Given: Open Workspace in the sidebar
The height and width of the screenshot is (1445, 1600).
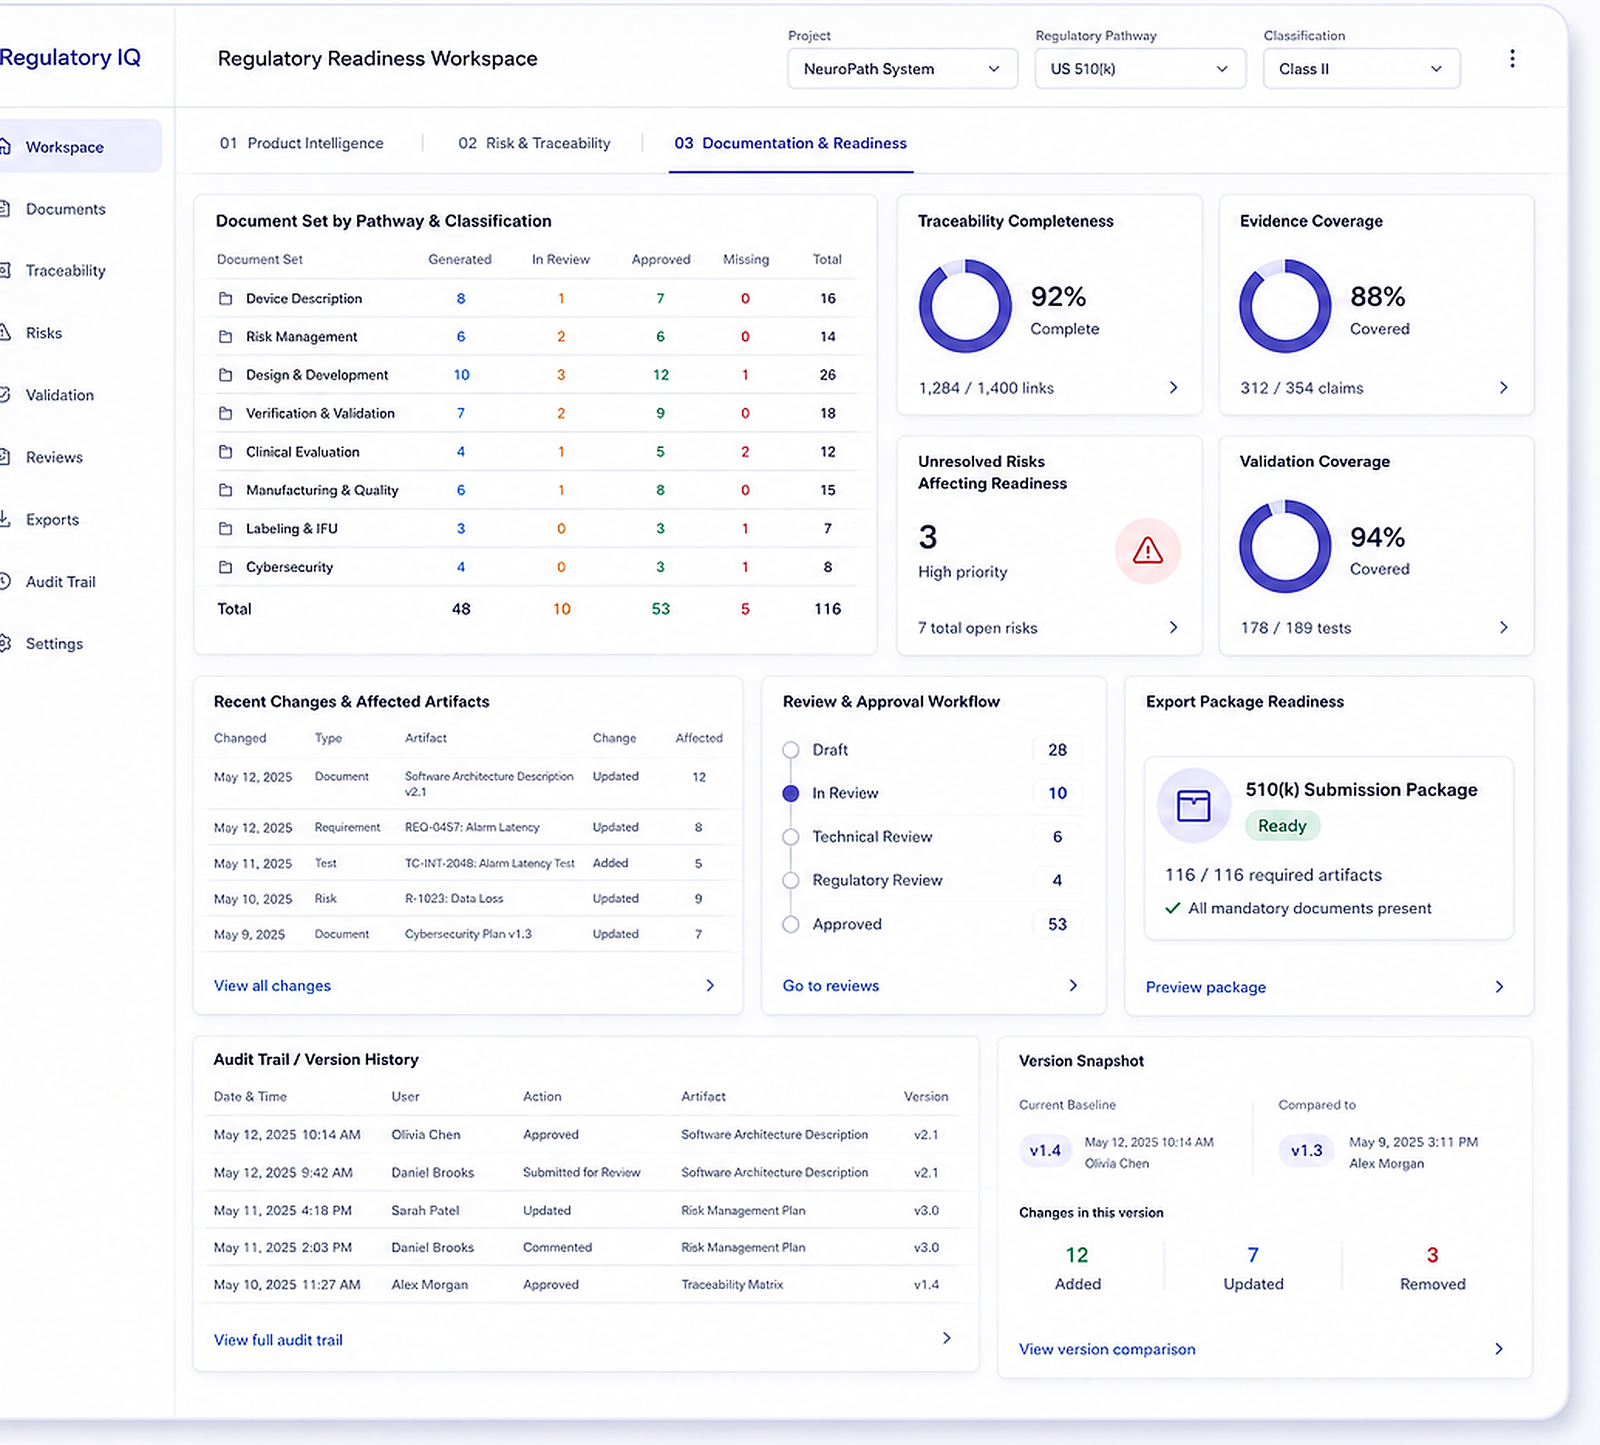Looking at the screenshot, I should [78, 147].
